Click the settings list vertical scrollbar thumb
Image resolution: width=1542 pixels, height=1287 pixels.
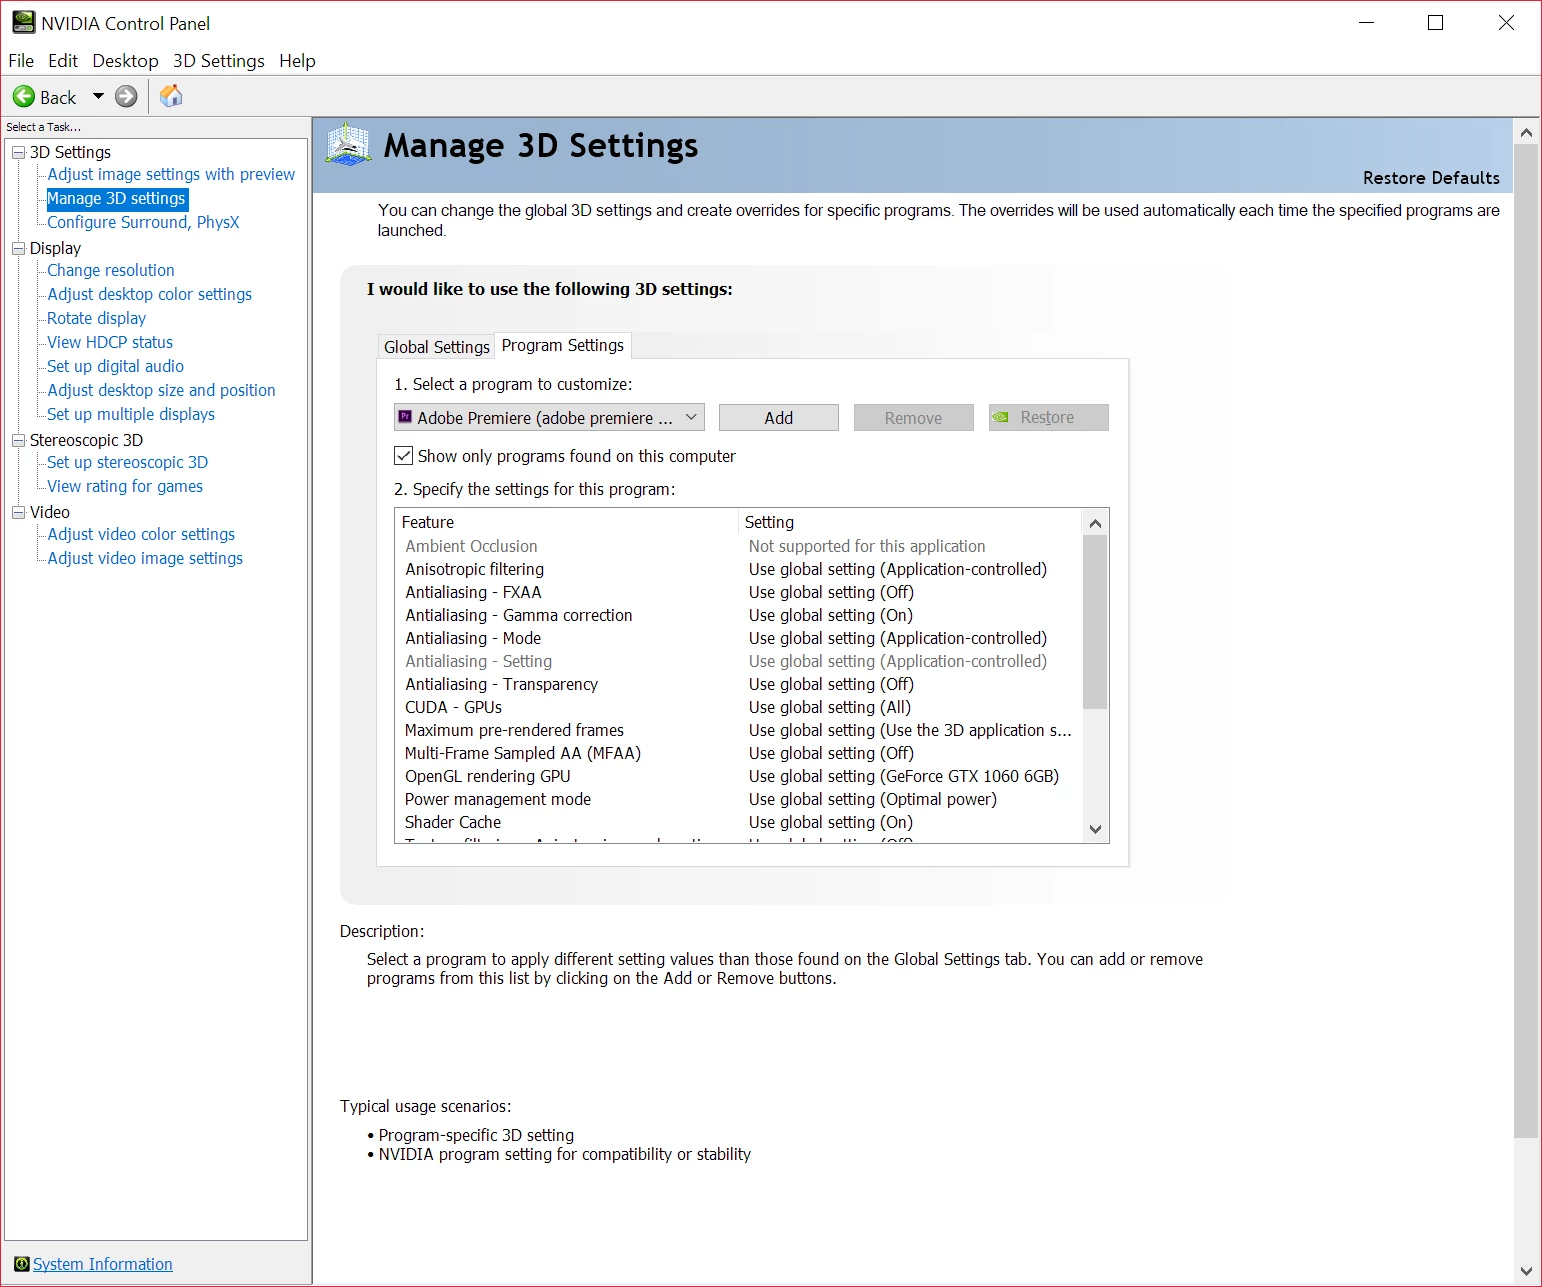[1095, 622]
